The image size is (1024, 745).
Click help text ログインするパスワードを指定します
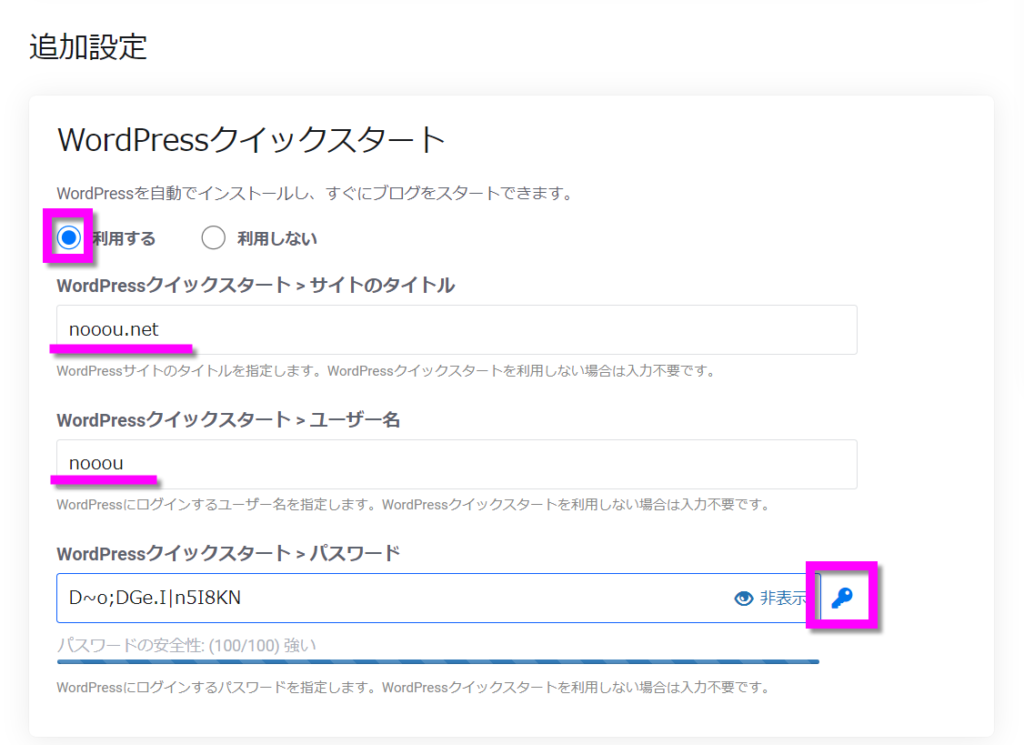click(413, 688)
